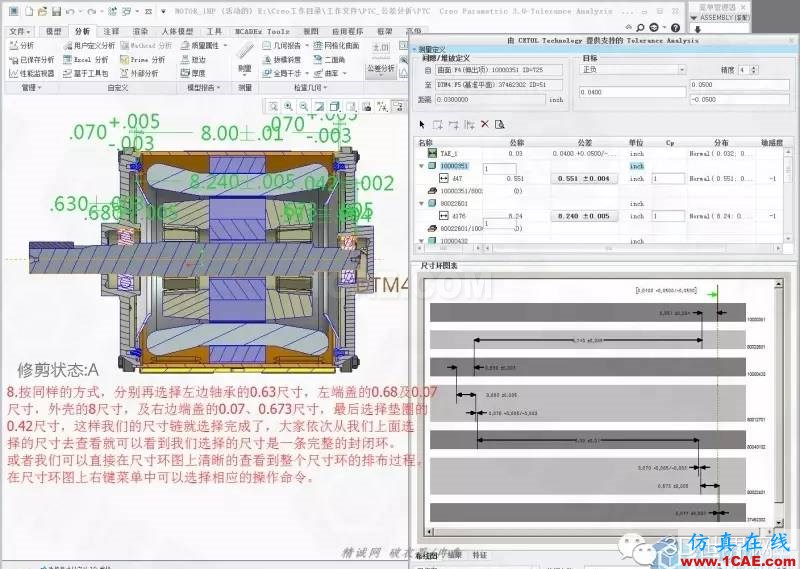
Task: Switch to the 渲染 ribbon tab
Action: (140, 32)
